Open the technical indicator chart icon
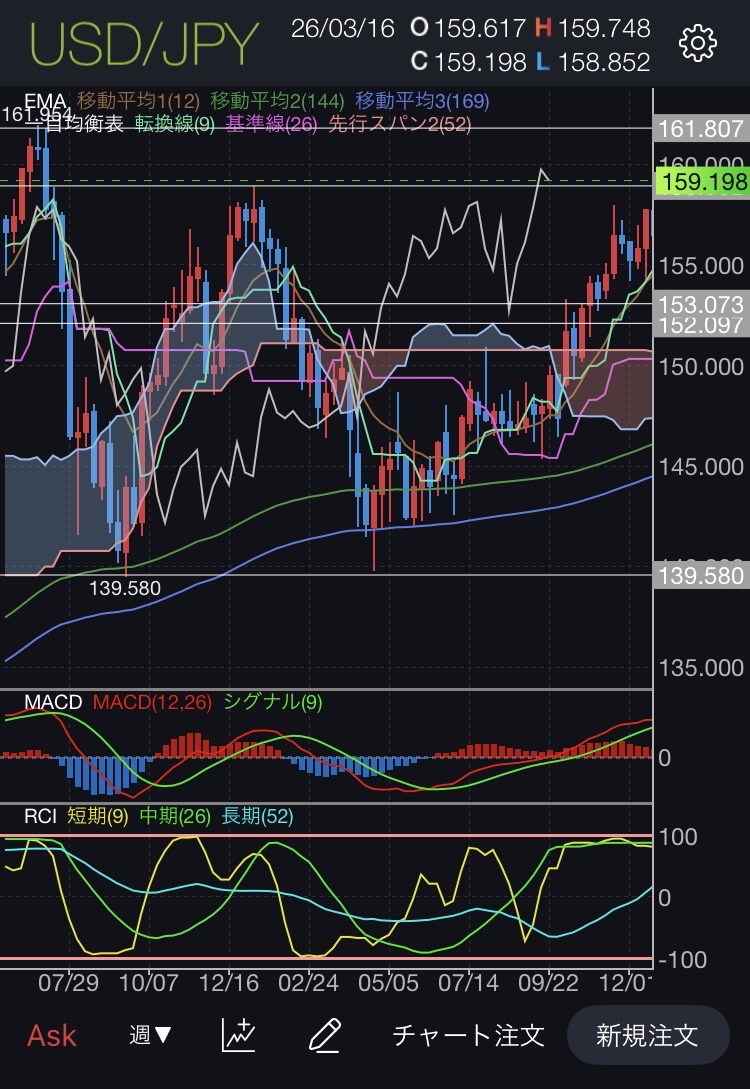This screenshot has width=750, height=1089. point(238,1034)
